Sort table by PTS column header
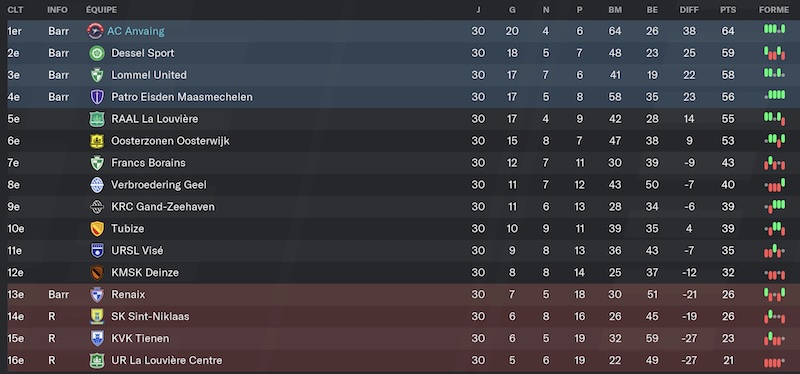Image resolution: width=800 pixels, height=374 pixels. point(728,10)
